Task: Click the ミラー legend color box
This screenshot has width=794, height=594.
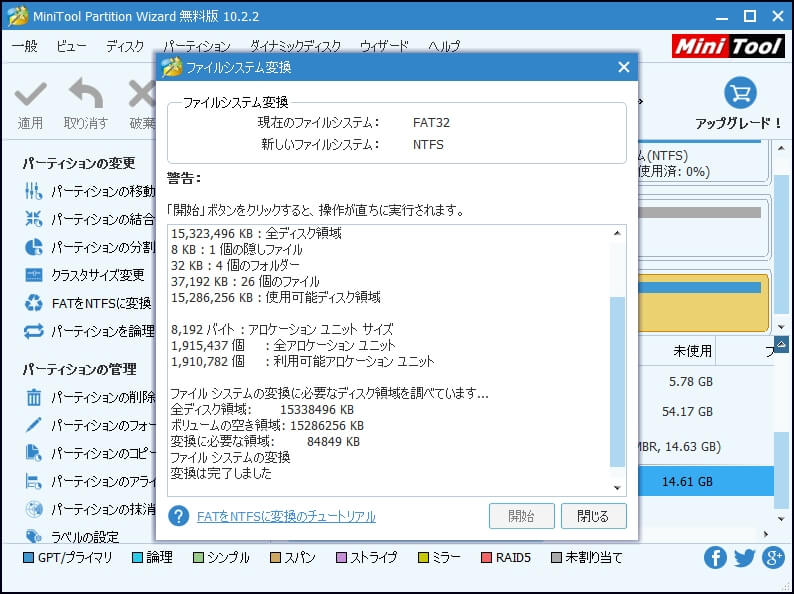Action: tap(423, 558)
